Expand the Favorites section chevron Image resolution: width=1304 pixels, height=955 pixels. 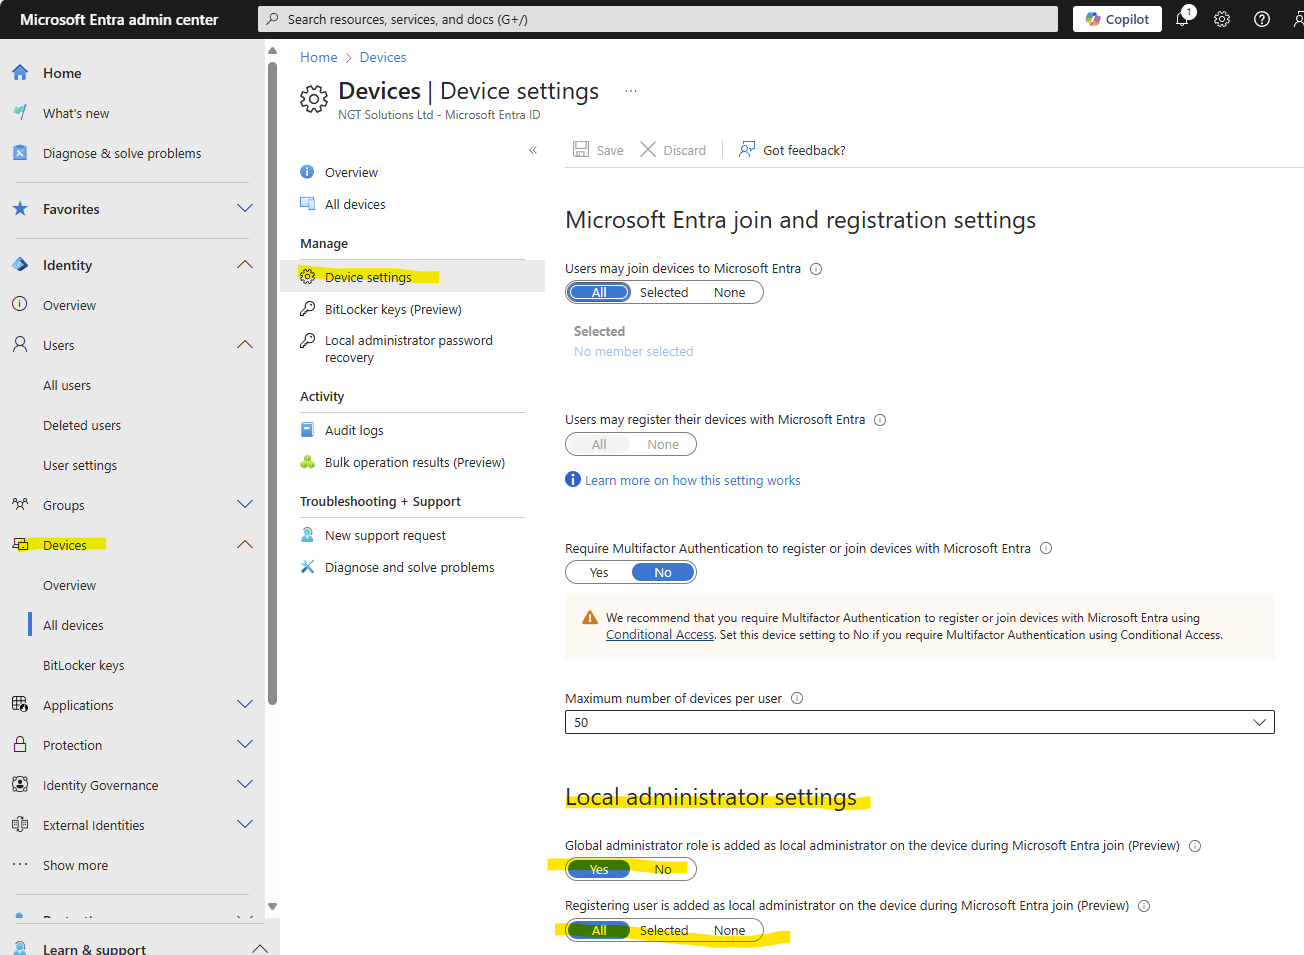pyautogui.click(x=245, y=208)
